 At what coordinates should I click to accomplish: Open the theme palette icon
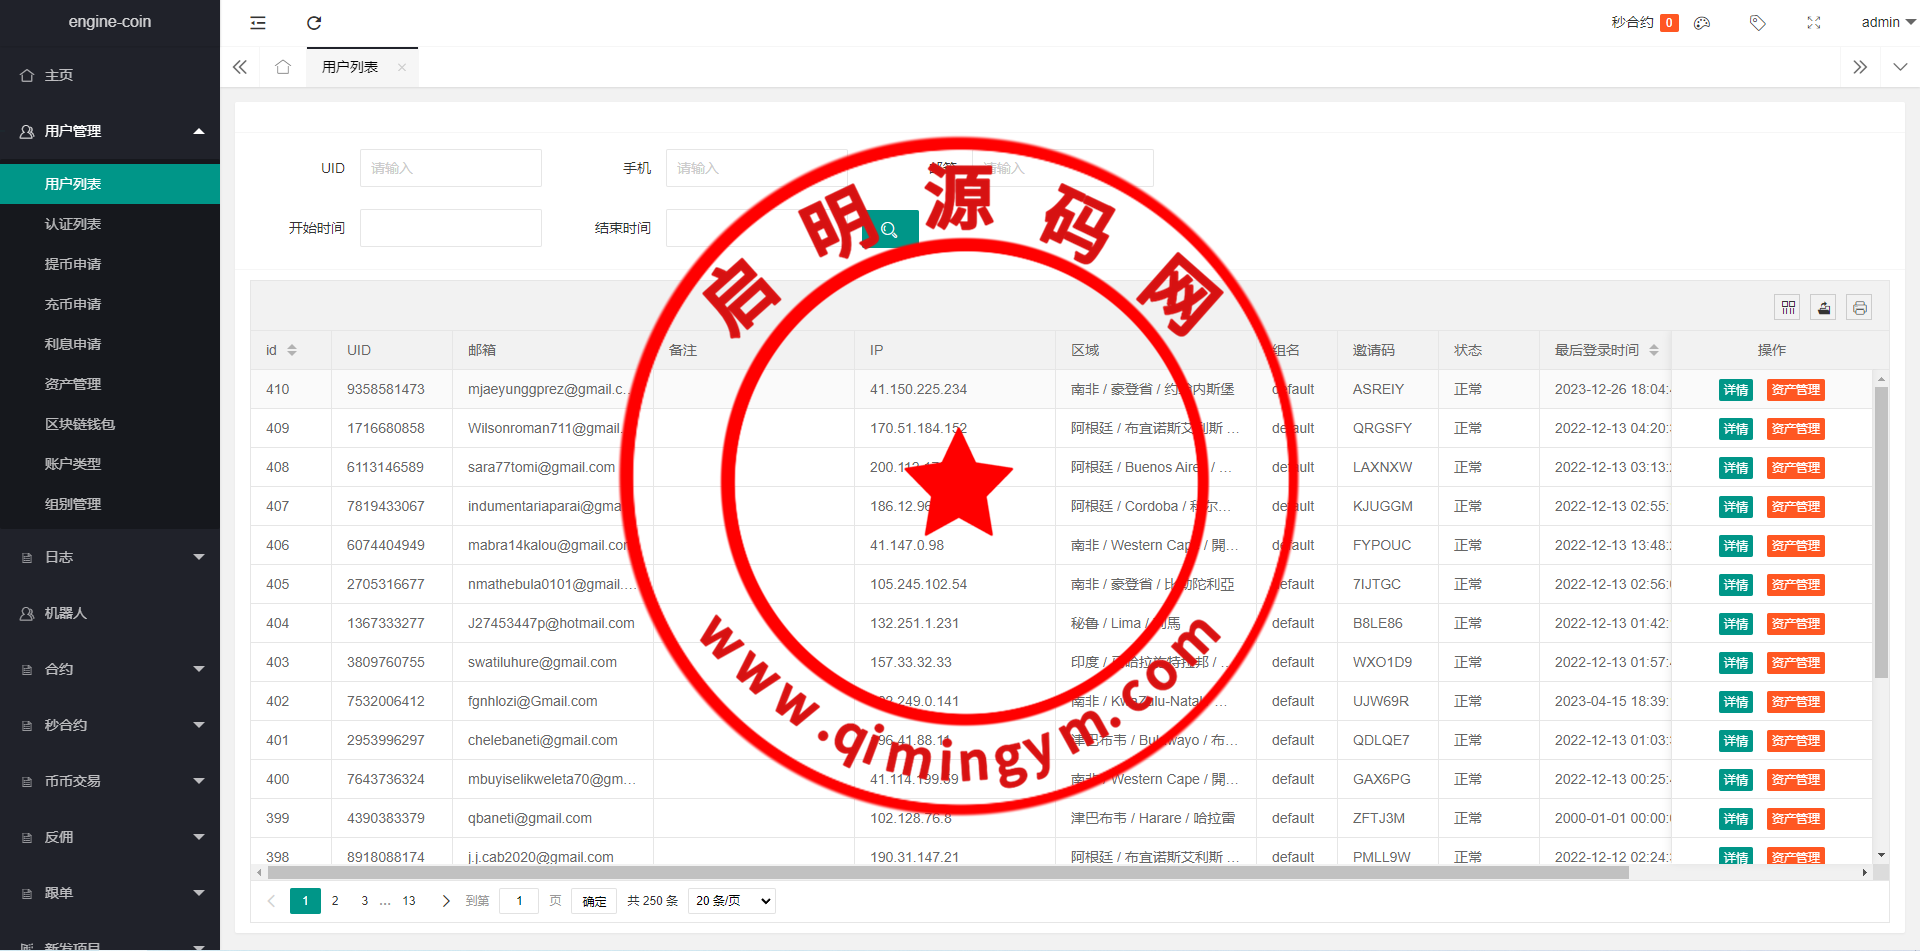[1702, 23]
